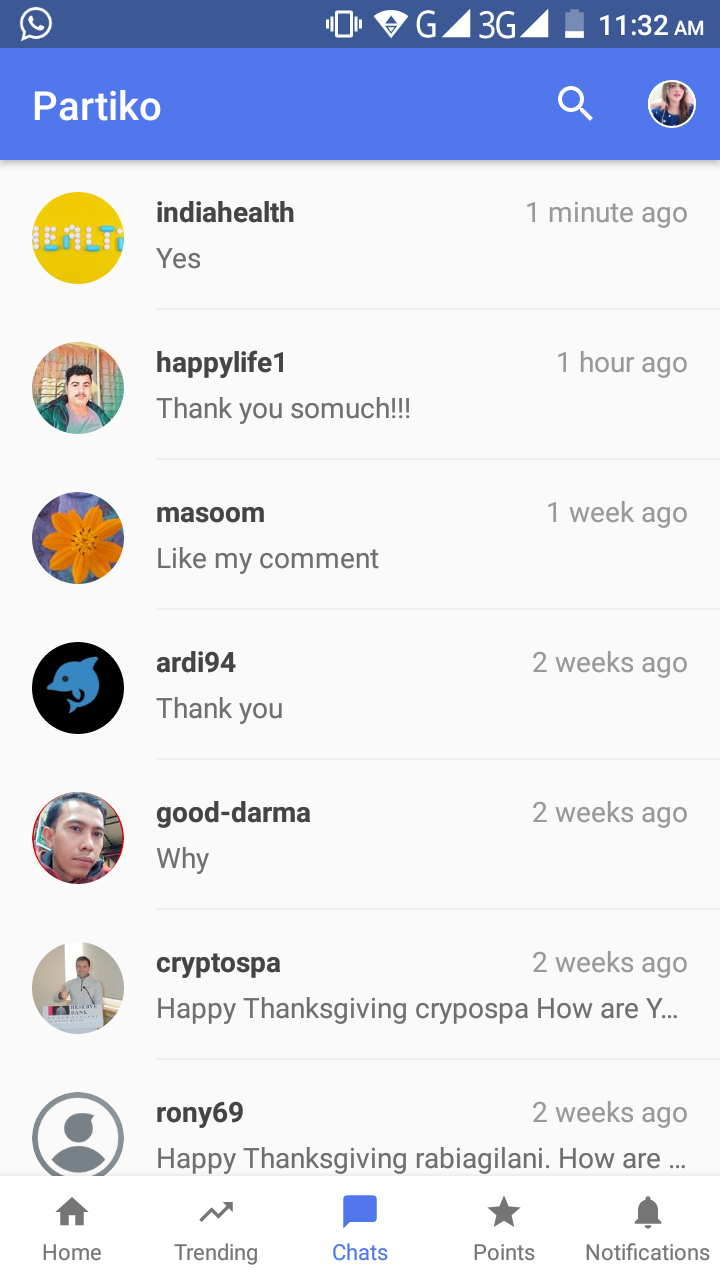Open the Trending arrow icon

[x=216, y=1213]
